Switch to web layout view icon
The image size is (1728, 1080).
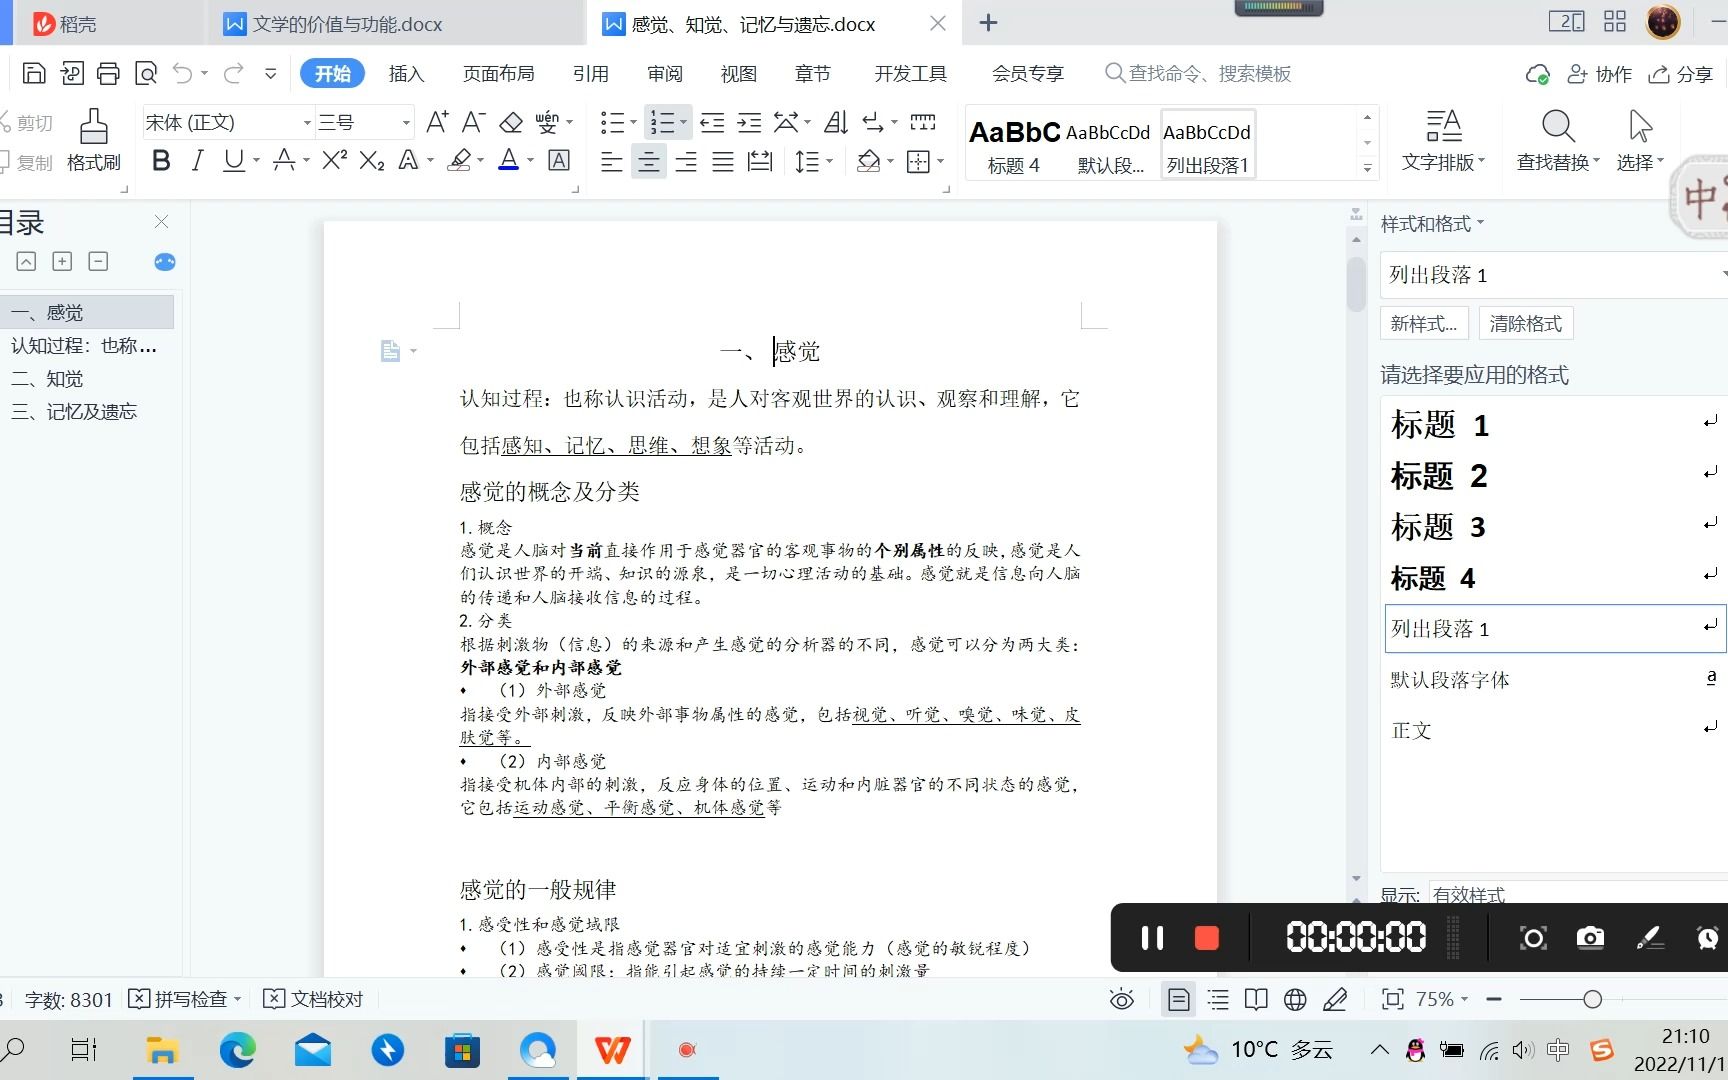coord(1295,999)
